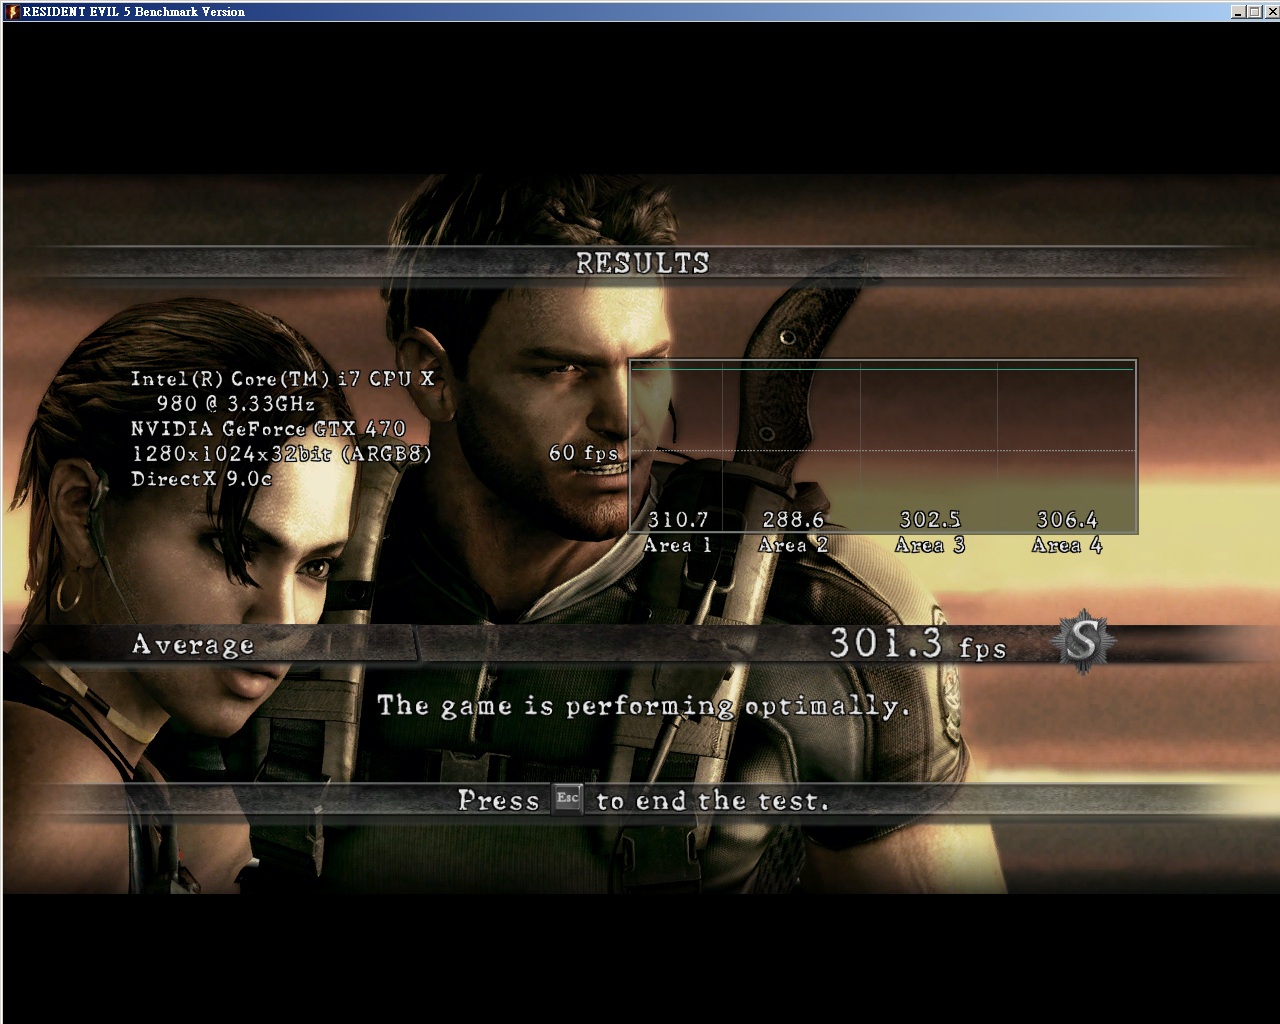Click the 1280x1024x32bit (ARGB8) resolution text
Viewport: 1280px width, 1024px height.
pos(281,454)
